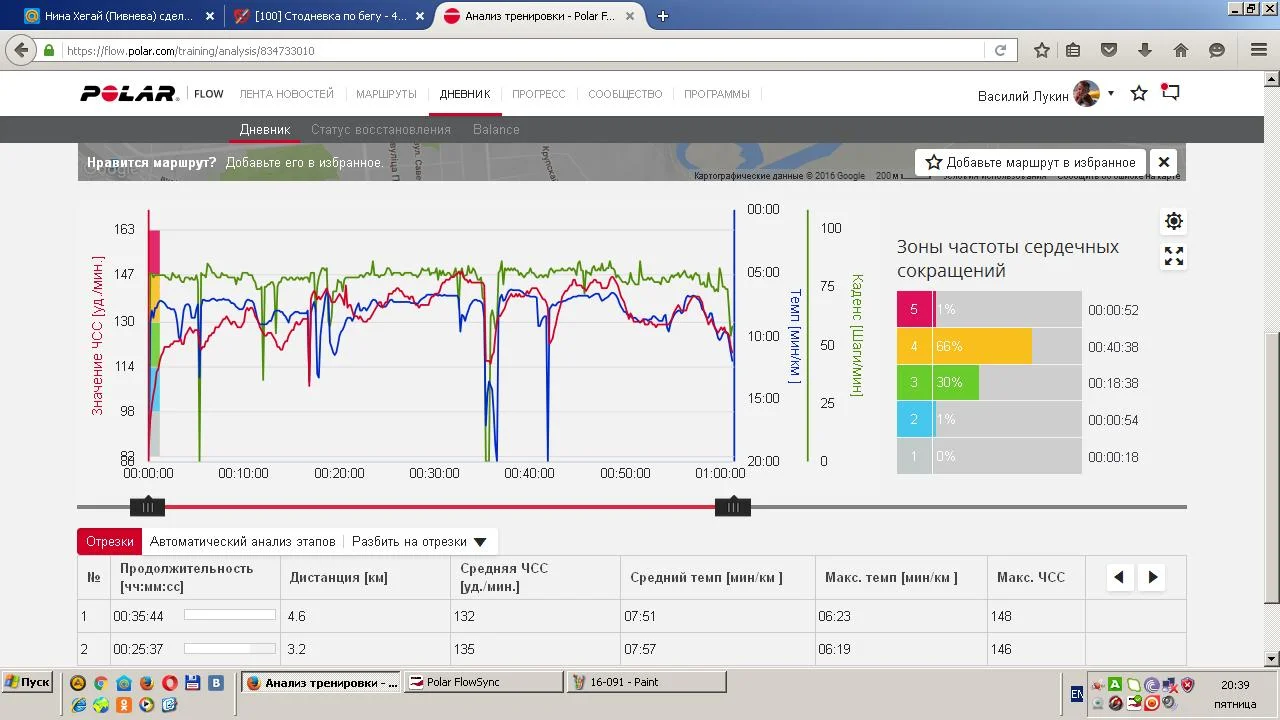1280x720 pixels.
Task: Open notifications flag icon in header
Action: coord(1171,93)
